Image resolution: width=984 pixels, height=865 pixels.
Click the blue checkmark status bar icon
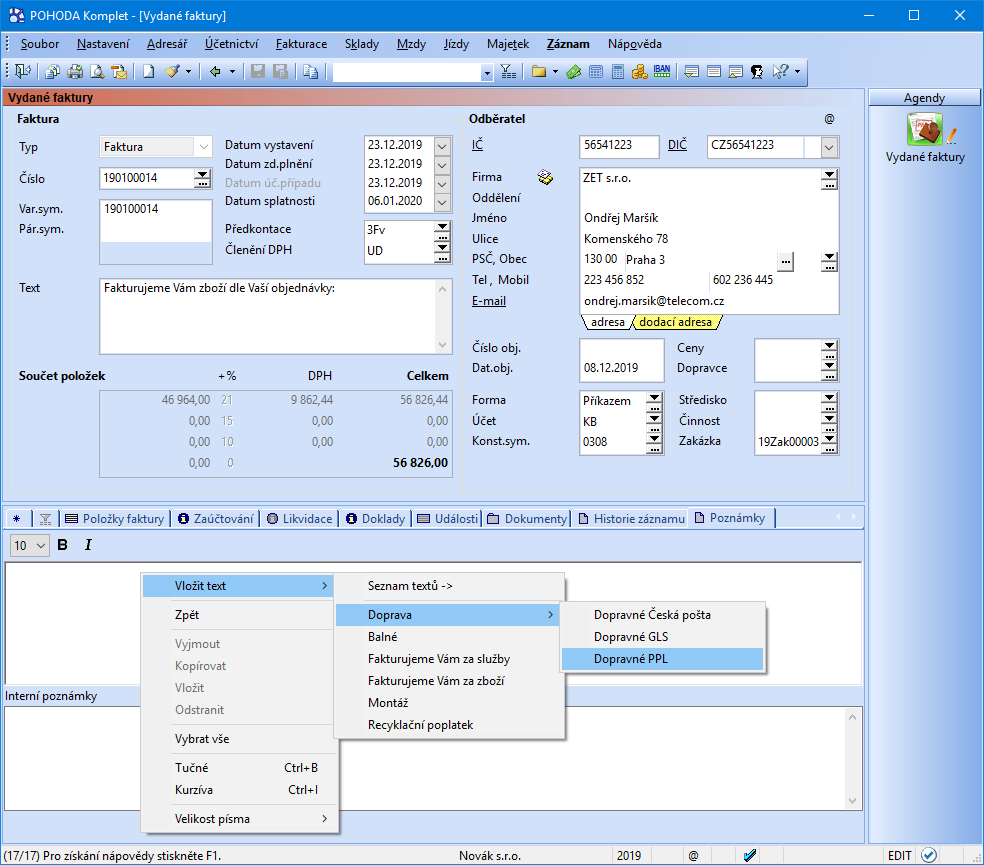click(750, 855)
